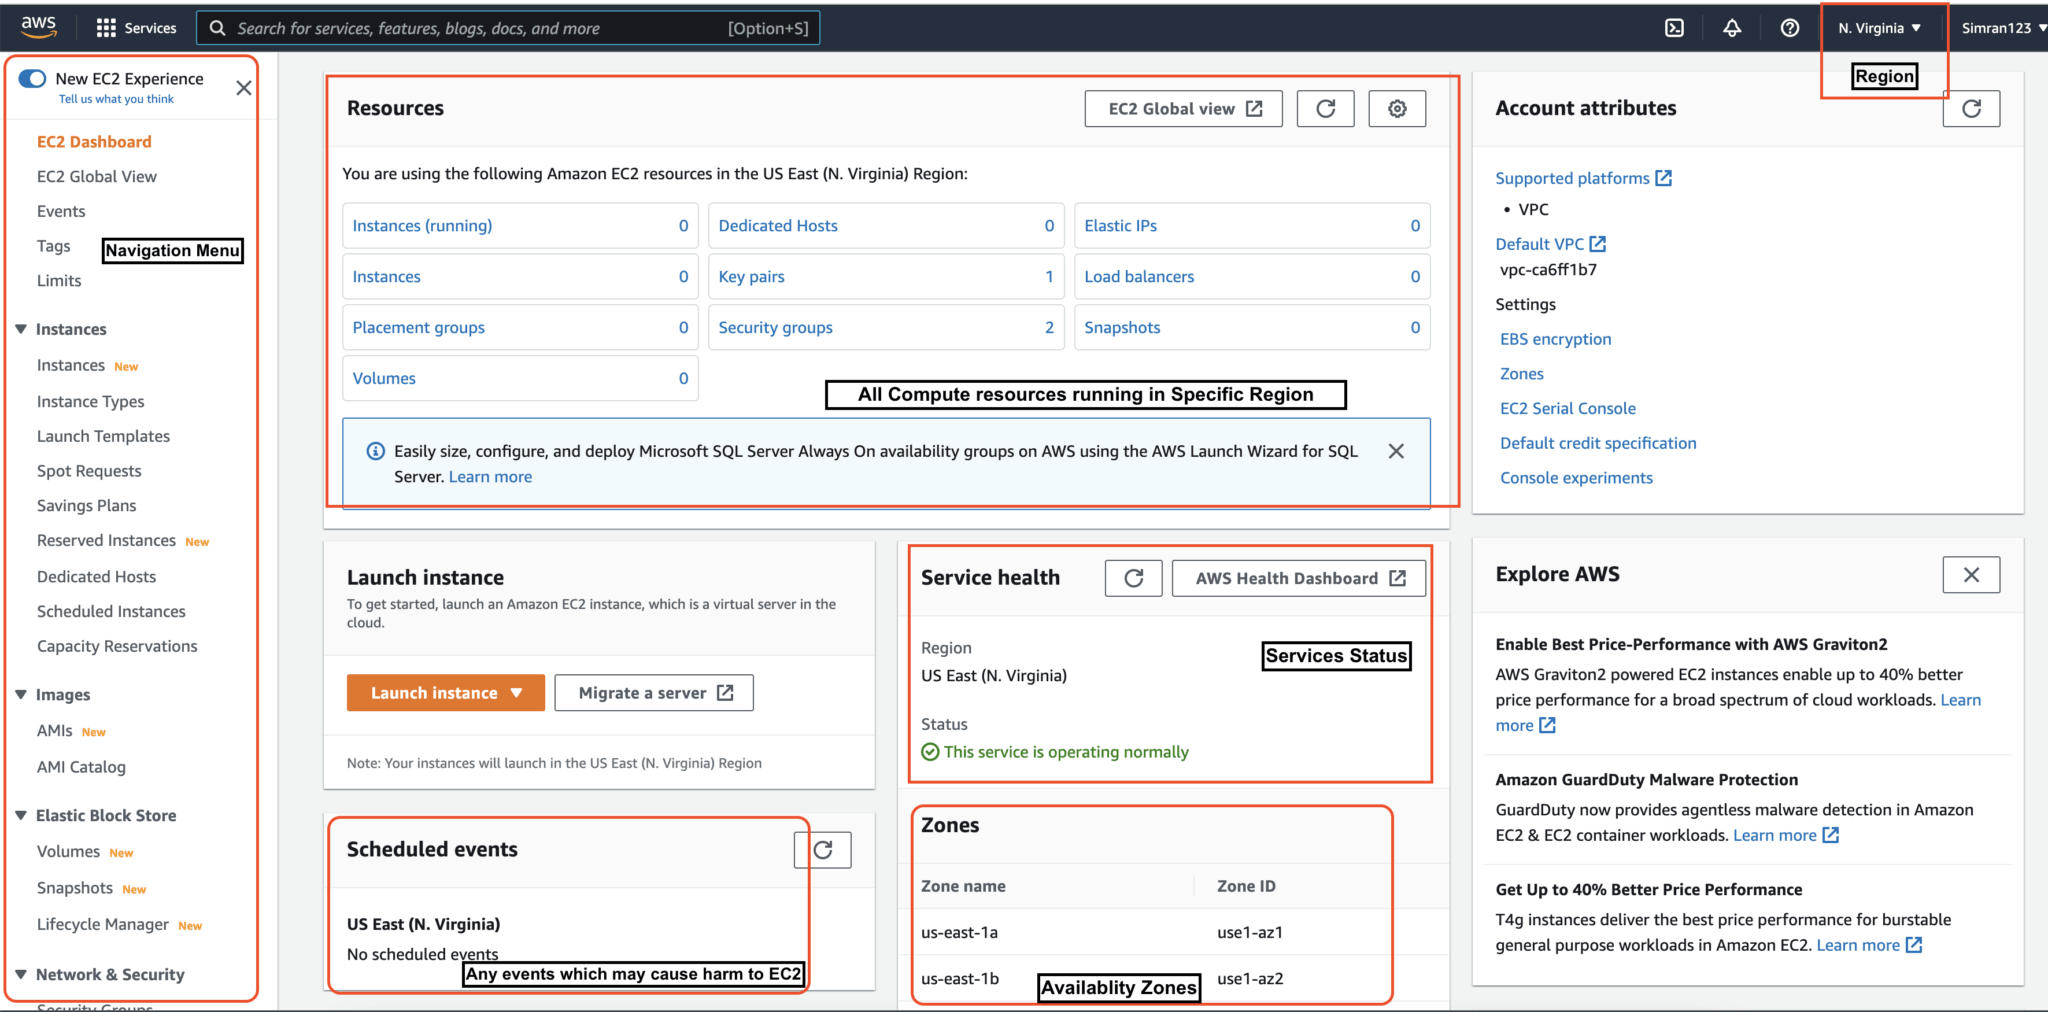Open Tags in the sidebar
The image size is (2048, 1012).
pyautogui.click(x=54, y=246)
